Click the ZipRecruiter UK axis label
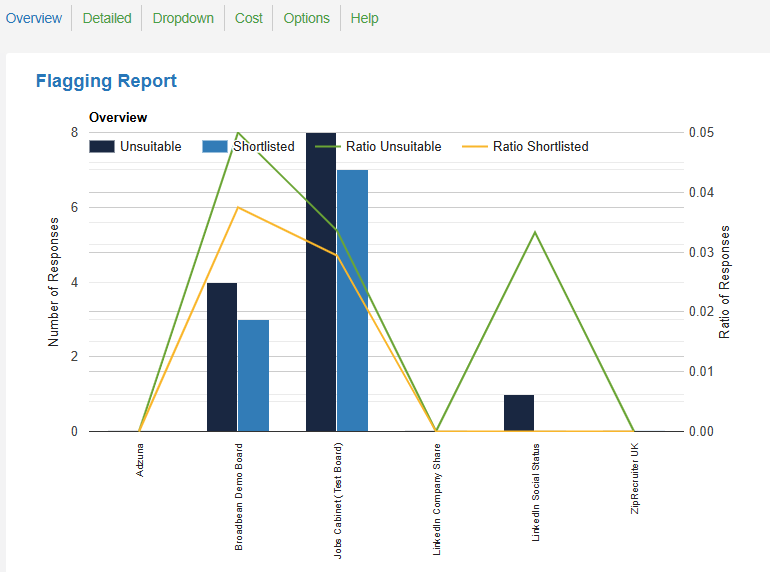The image size is (770, 572). 635,479
